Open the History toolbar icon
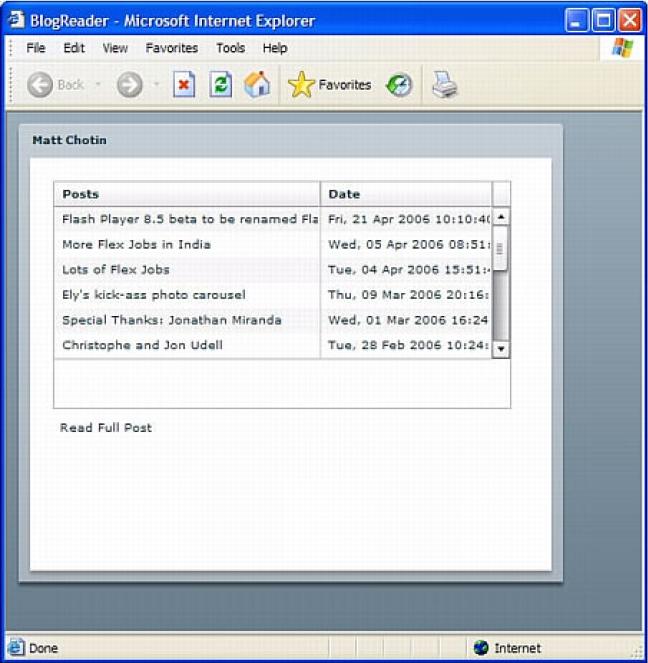This screenshot has width=648, height=663. (x=400, y=85)
